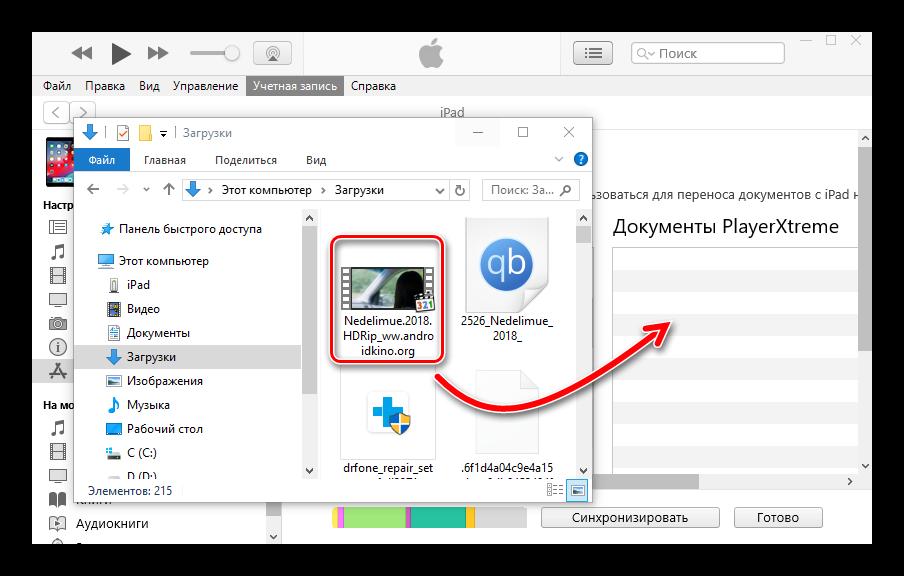Switch Explorer to large icons view
The height and width of the screenshot is (576, 904).
[578, 490]
